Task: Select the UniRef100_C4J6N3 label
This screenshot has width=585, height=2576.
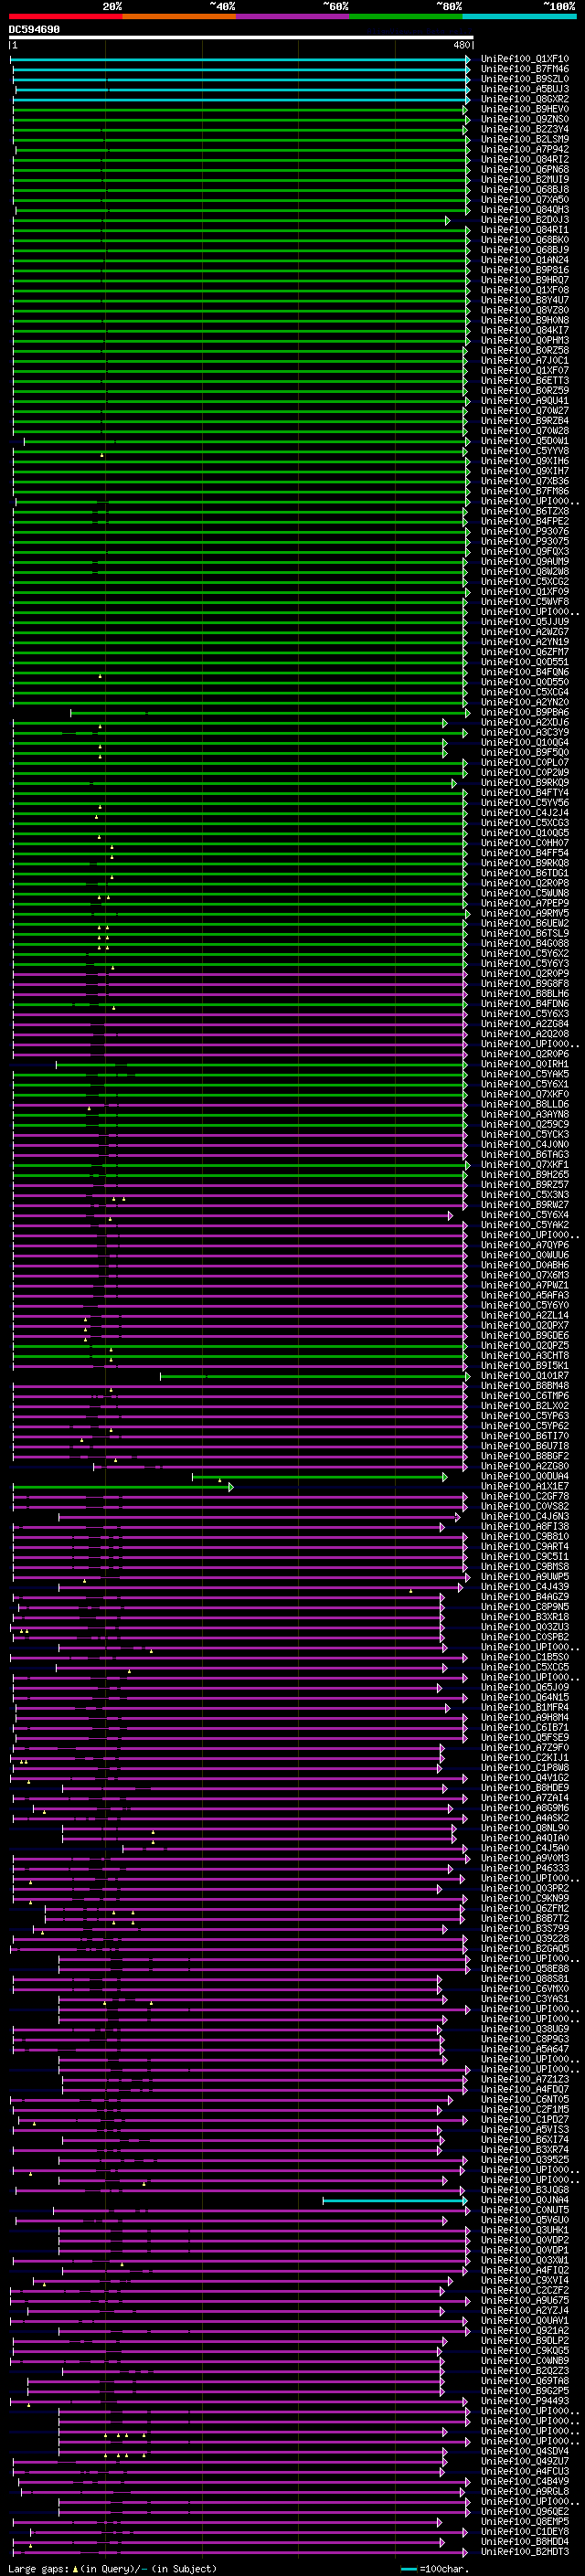Action: (524, 1516)
